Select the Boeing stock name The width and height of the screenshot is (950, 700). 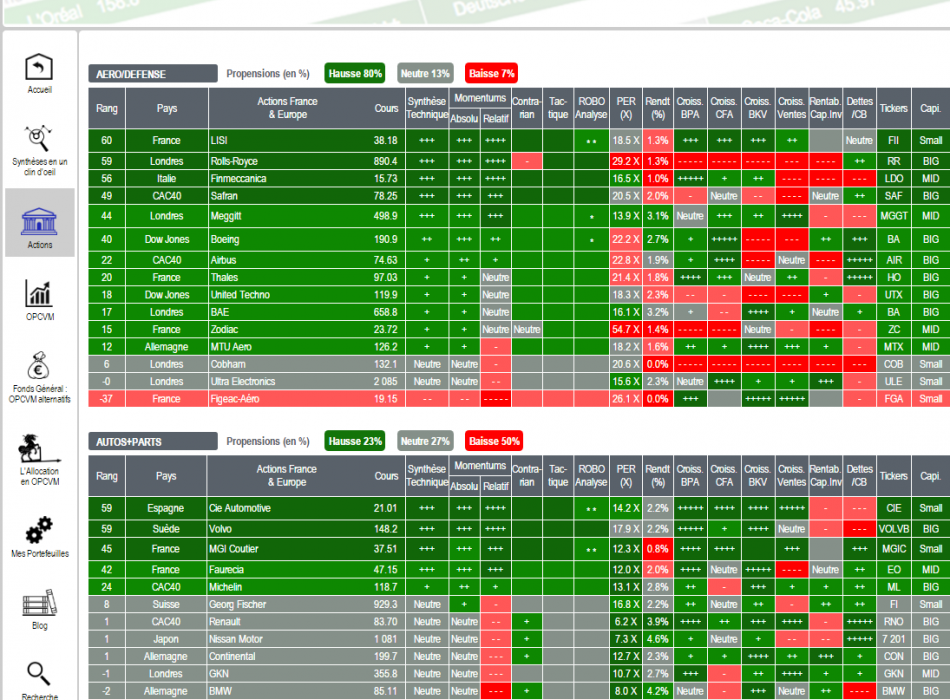point(225,239)
